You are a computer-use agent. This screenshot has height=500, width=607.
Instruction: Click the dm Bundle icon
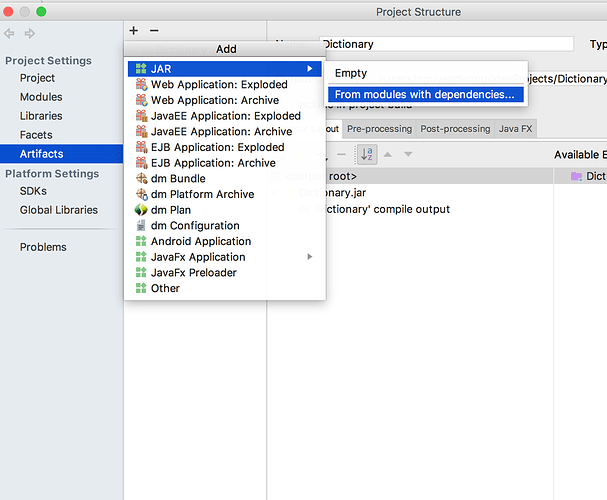(142, 179)
